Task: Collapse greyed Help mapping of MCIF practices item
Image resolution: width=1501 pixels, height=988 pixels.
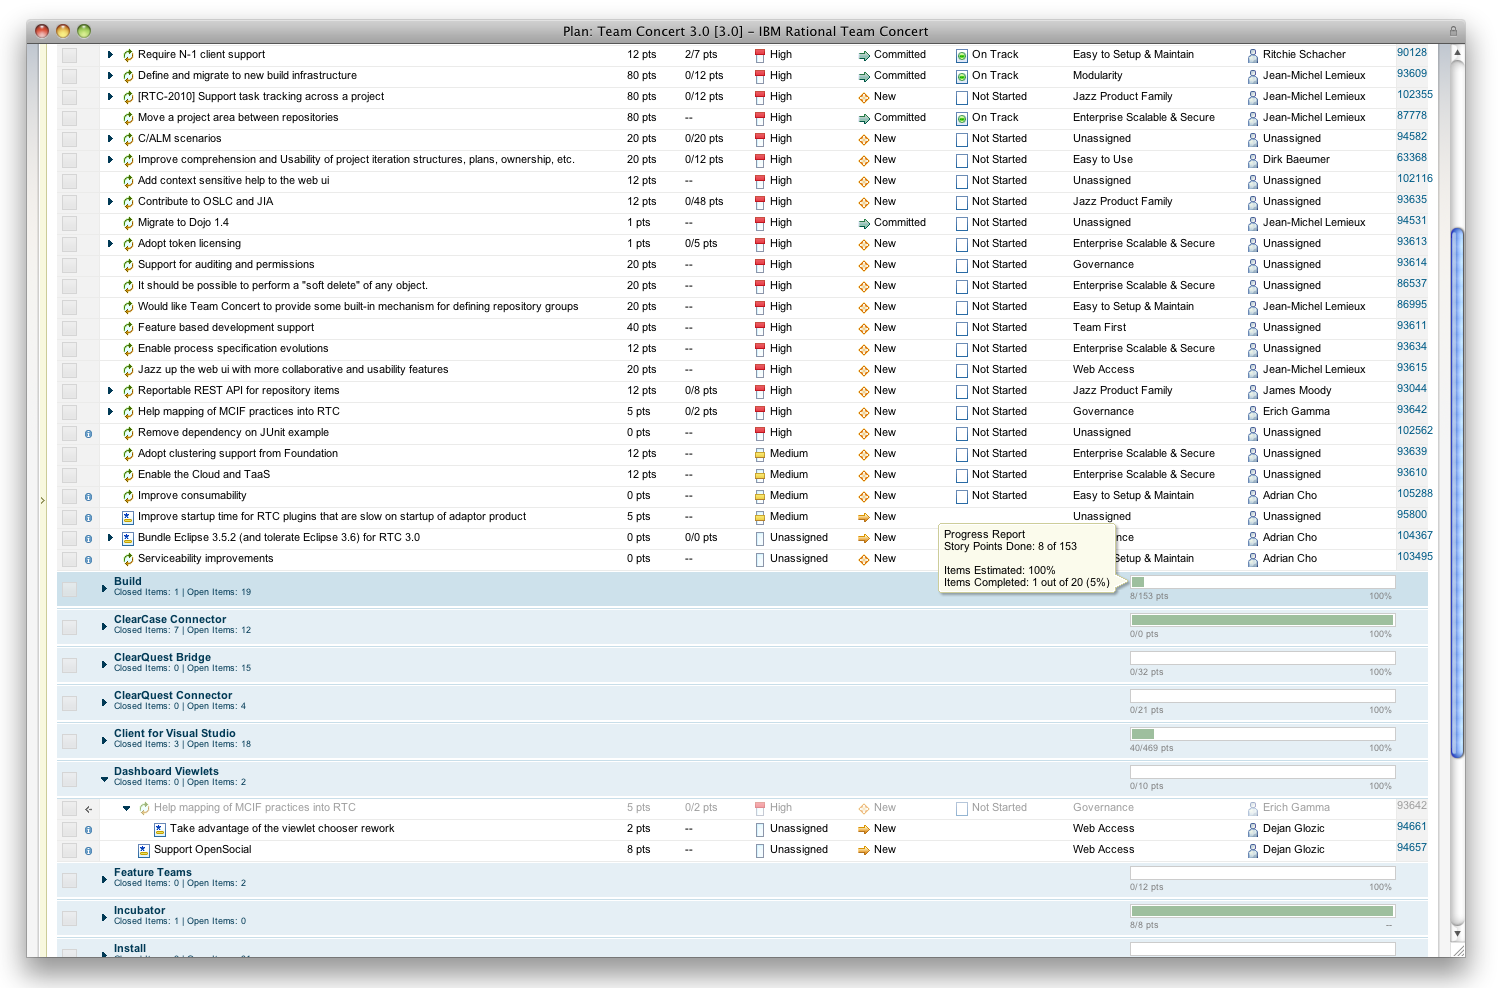Action: (x=126, y=808)
